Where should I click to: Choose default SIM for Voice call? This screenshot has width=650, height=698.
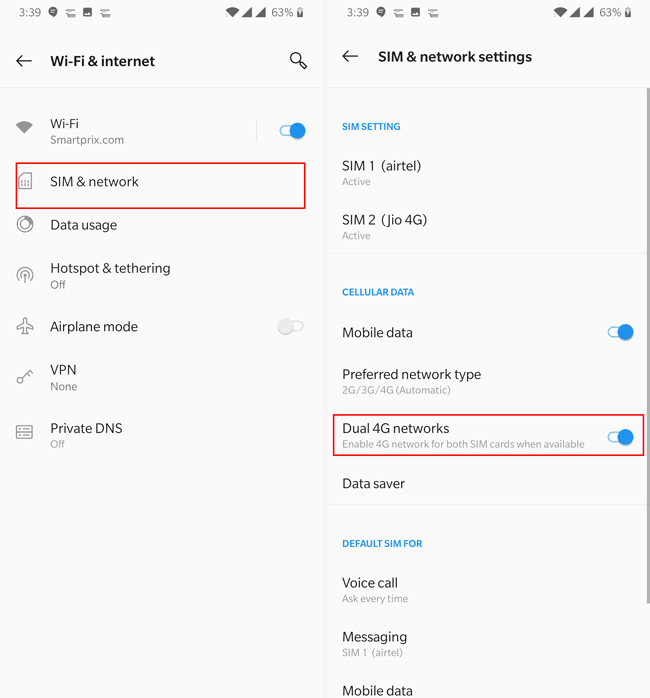pyautogui.click(x=488, y=590)
